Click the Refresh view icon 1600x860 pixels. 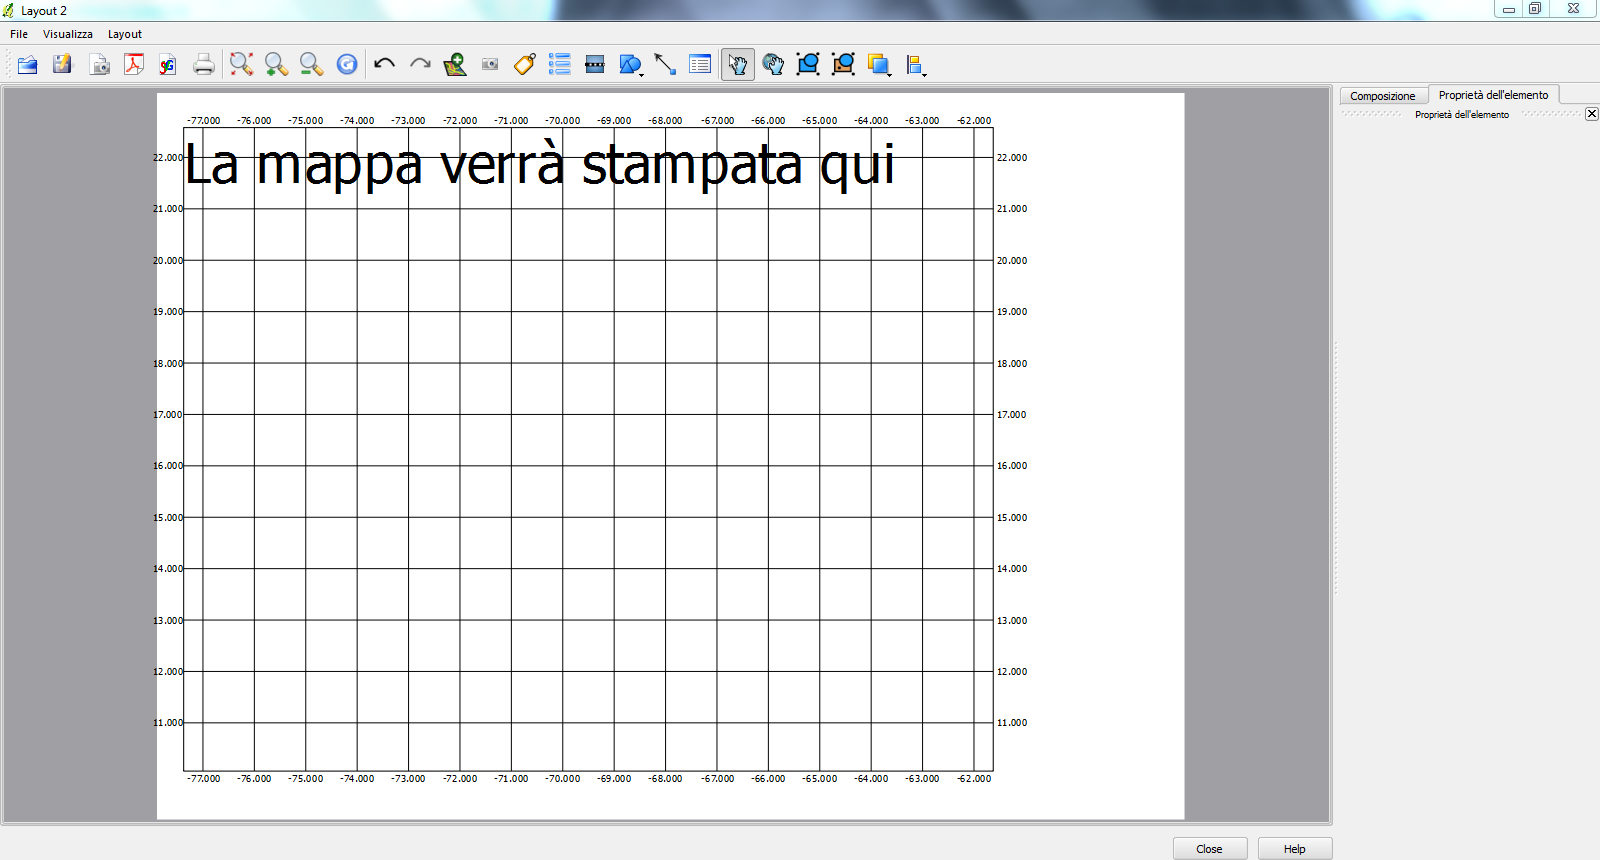click(347, 65)
